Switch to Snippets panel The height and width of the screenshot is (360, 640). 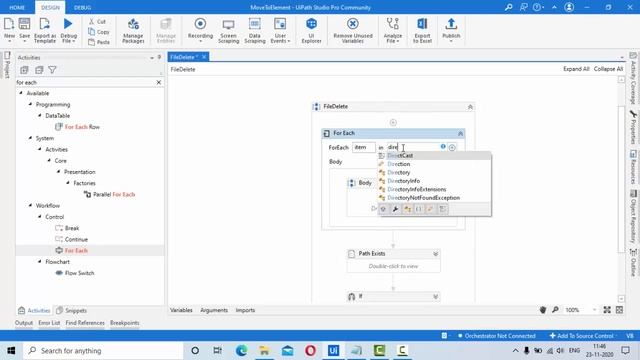(x=71, y=311)
